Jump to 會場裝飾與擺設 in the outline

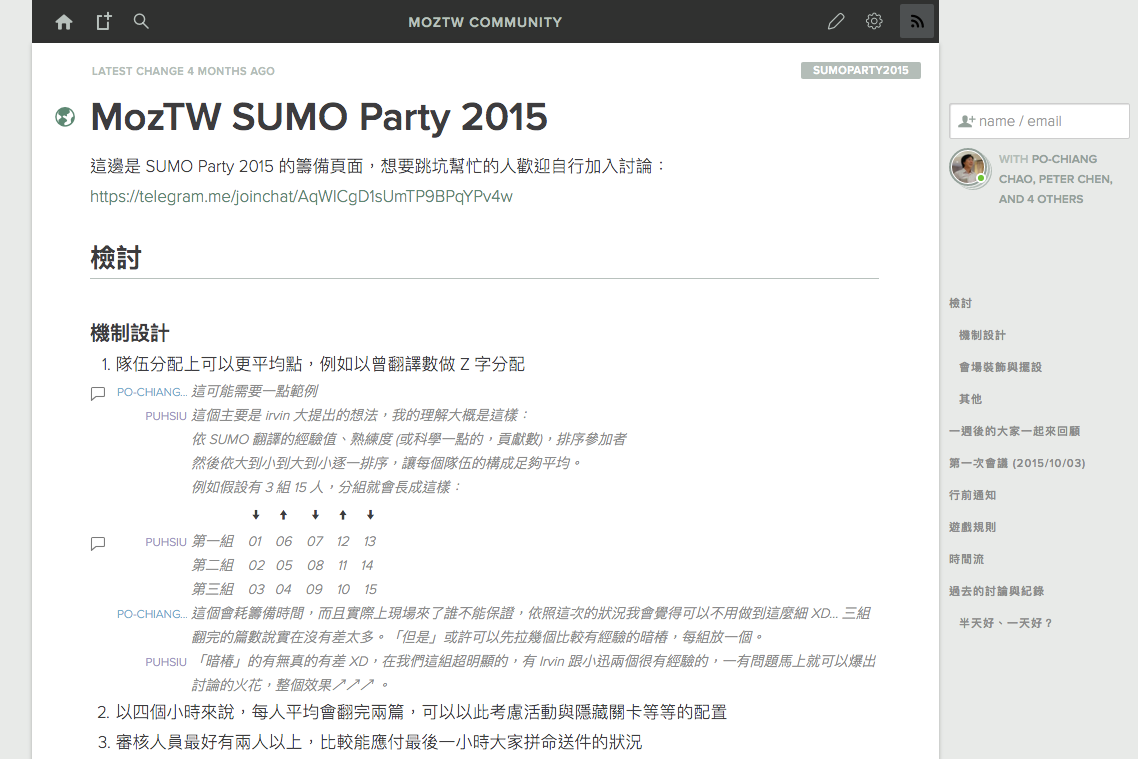[x=1000, y=367]
